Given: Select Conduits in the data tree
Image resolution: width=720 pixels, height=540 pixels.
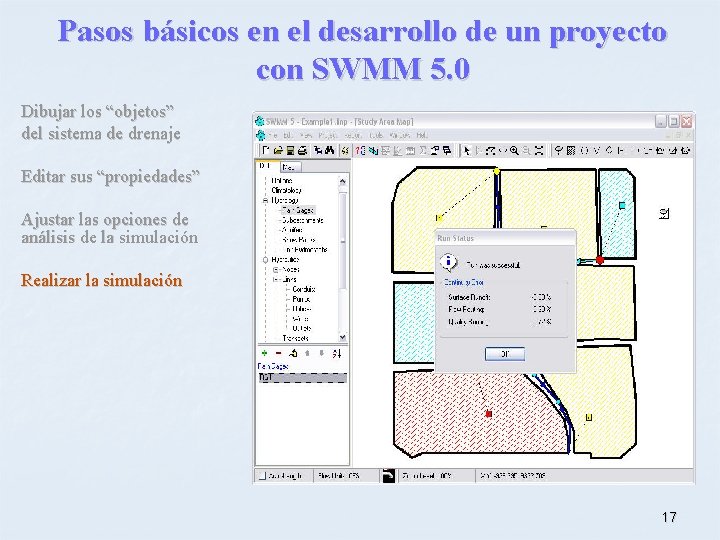Looking at the screenshot, I should tap(304, 289).
